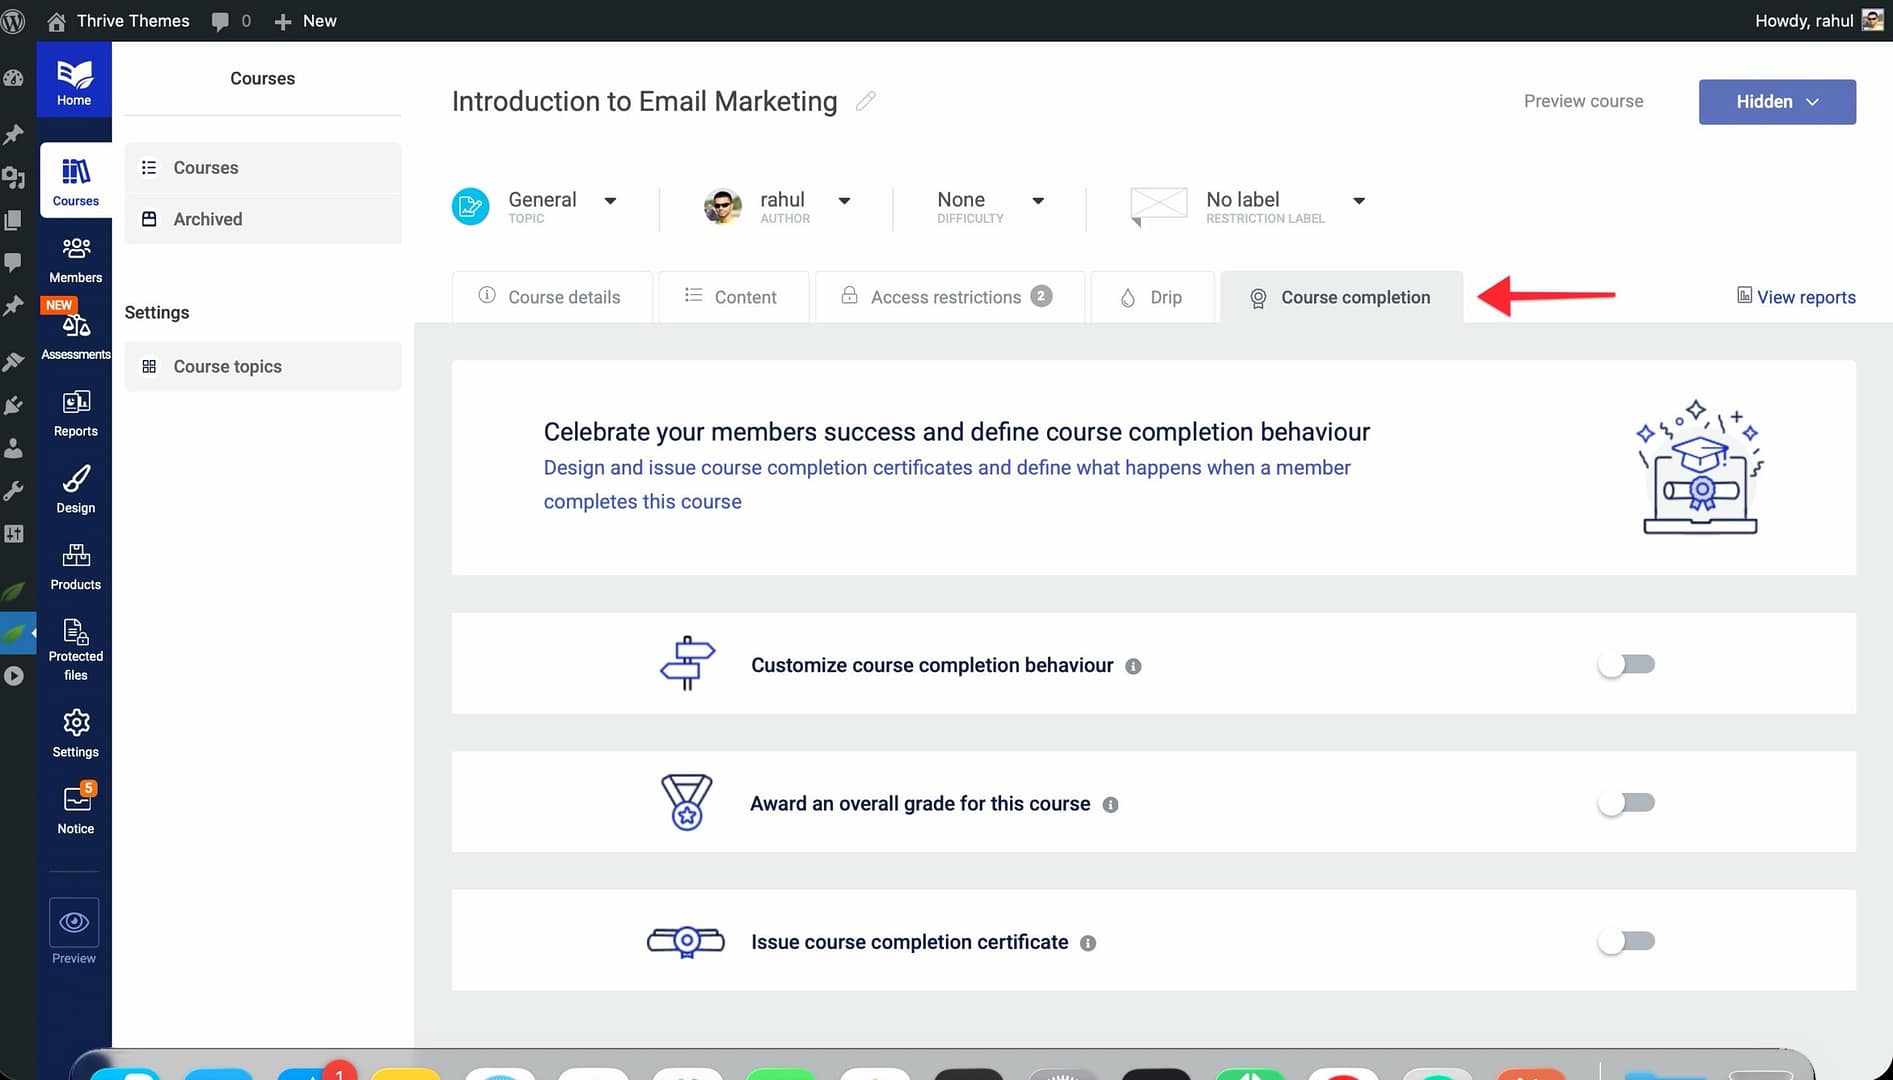Click the View reports link
The image size is (1893, 1080).
pyautogui.click(x=1796, y=297)
